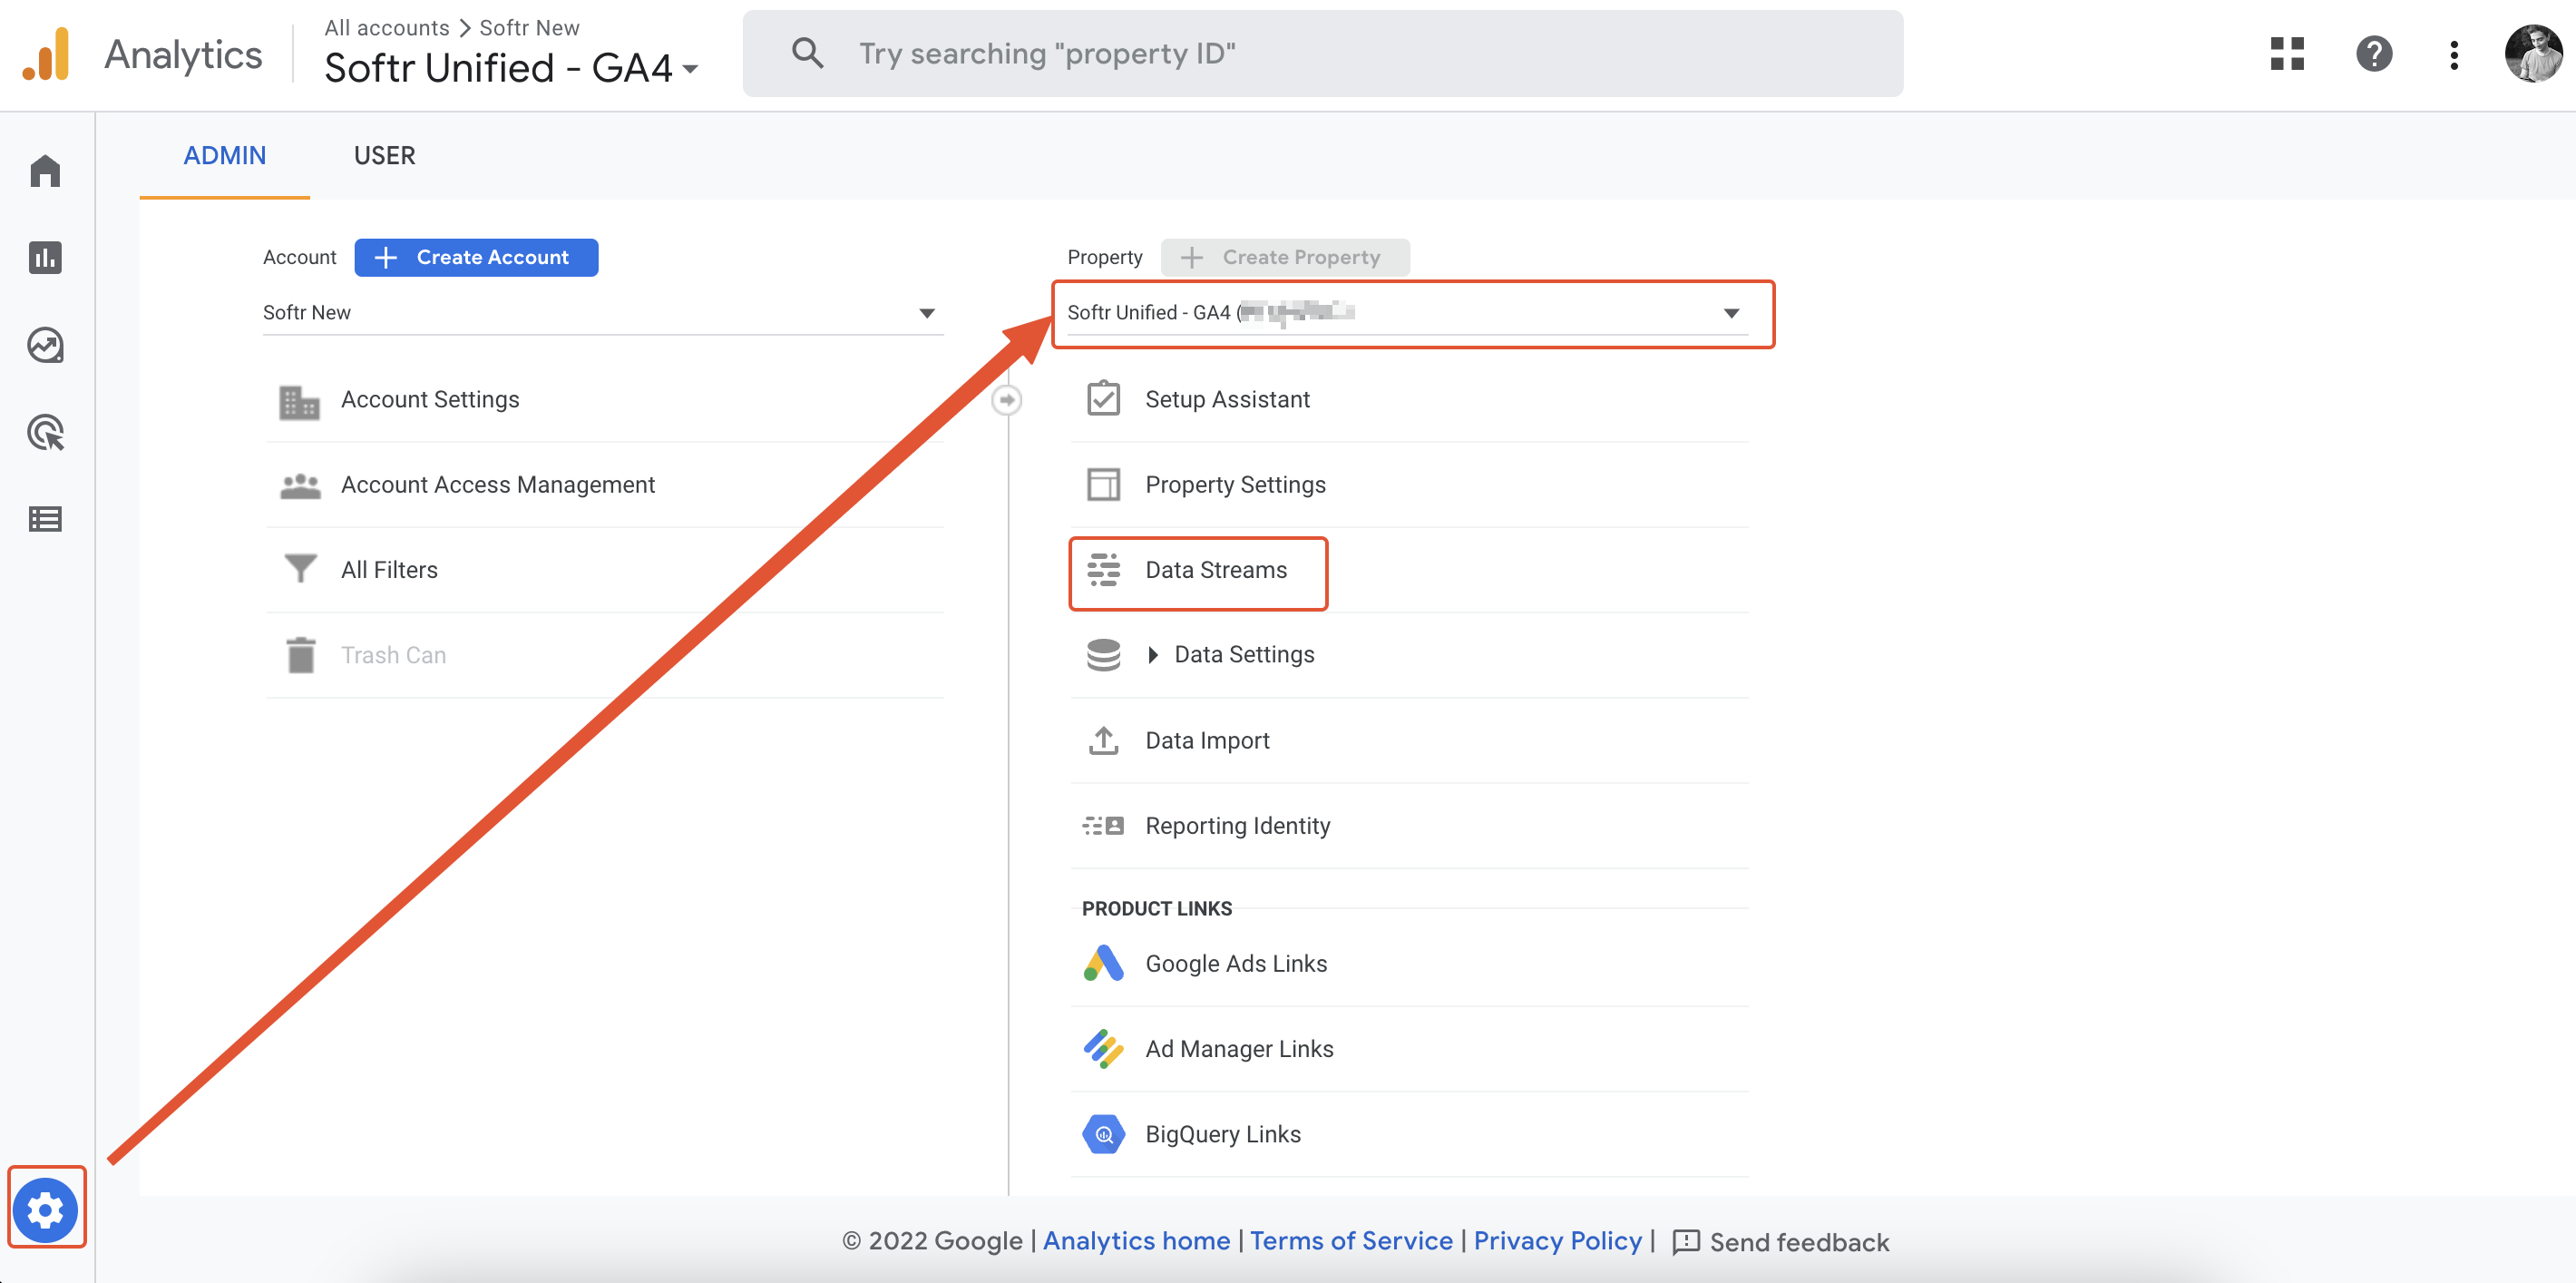Open the Home section from the left sidebar
The image size is (2576, 1283).
point(46,171)
